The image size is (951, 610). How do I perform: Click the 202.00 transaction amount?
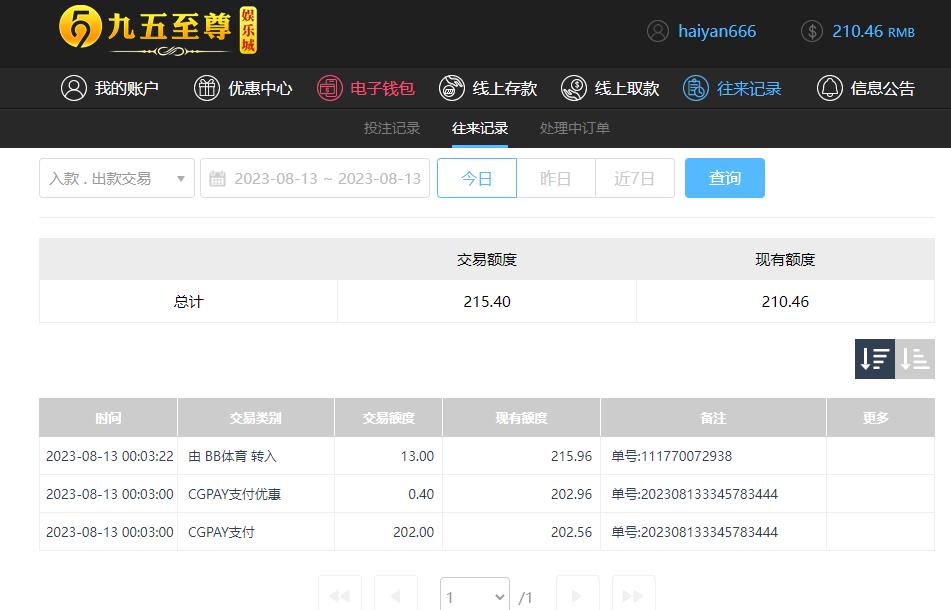pyautogui.click(x=414, y=532)
